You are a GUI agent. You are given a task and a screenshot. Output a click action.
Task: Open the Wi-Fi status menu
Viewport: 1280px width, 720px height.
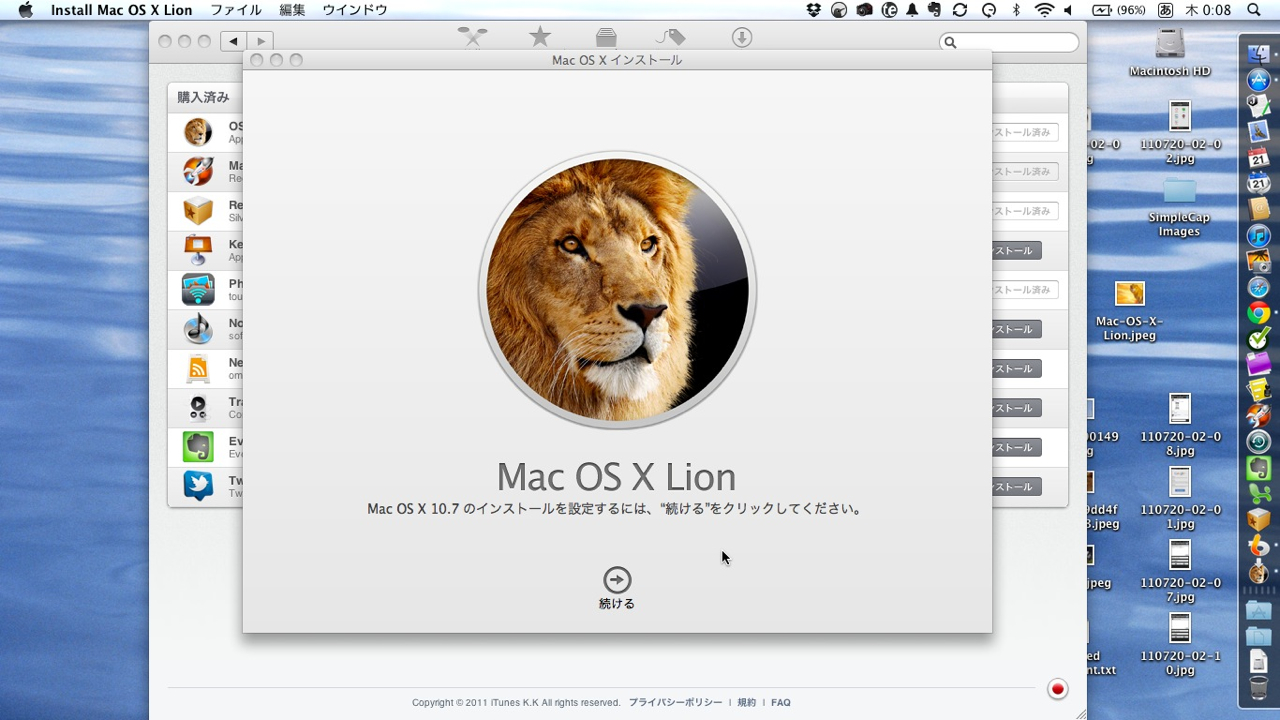1044,10
